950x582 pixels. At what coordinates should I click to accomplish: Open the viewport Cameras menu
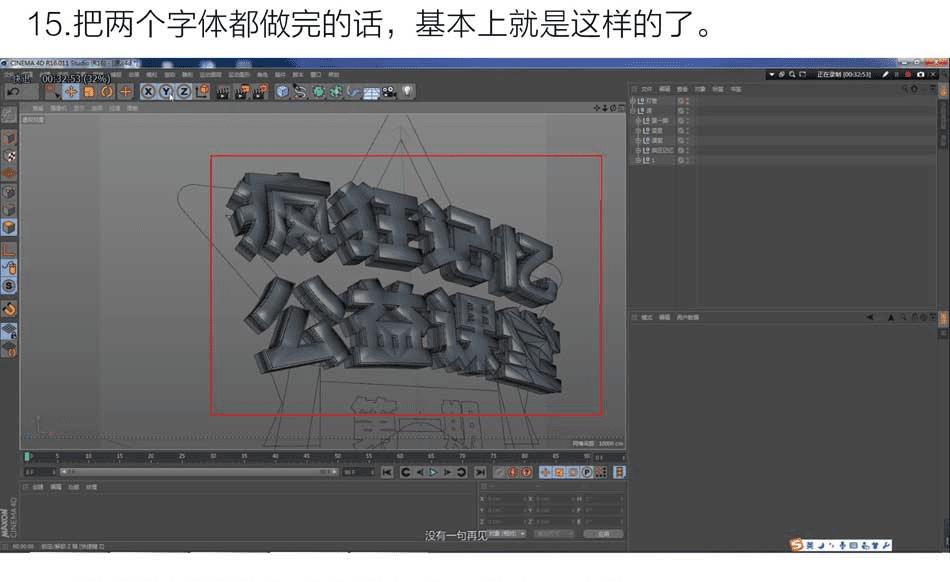[x=58, y=108]
